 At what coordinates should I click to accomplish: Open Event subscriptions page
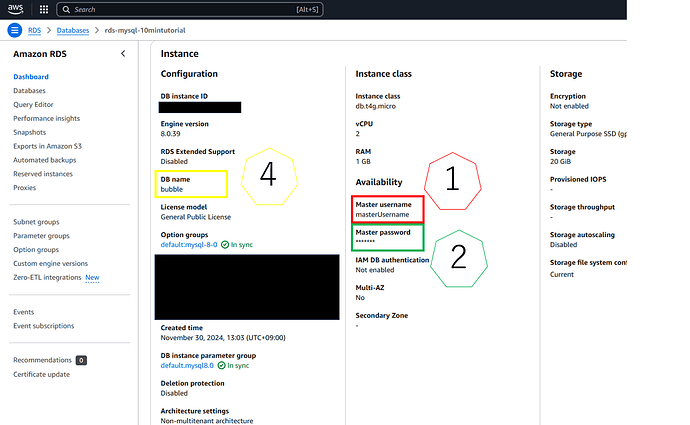tap(44, 326)
